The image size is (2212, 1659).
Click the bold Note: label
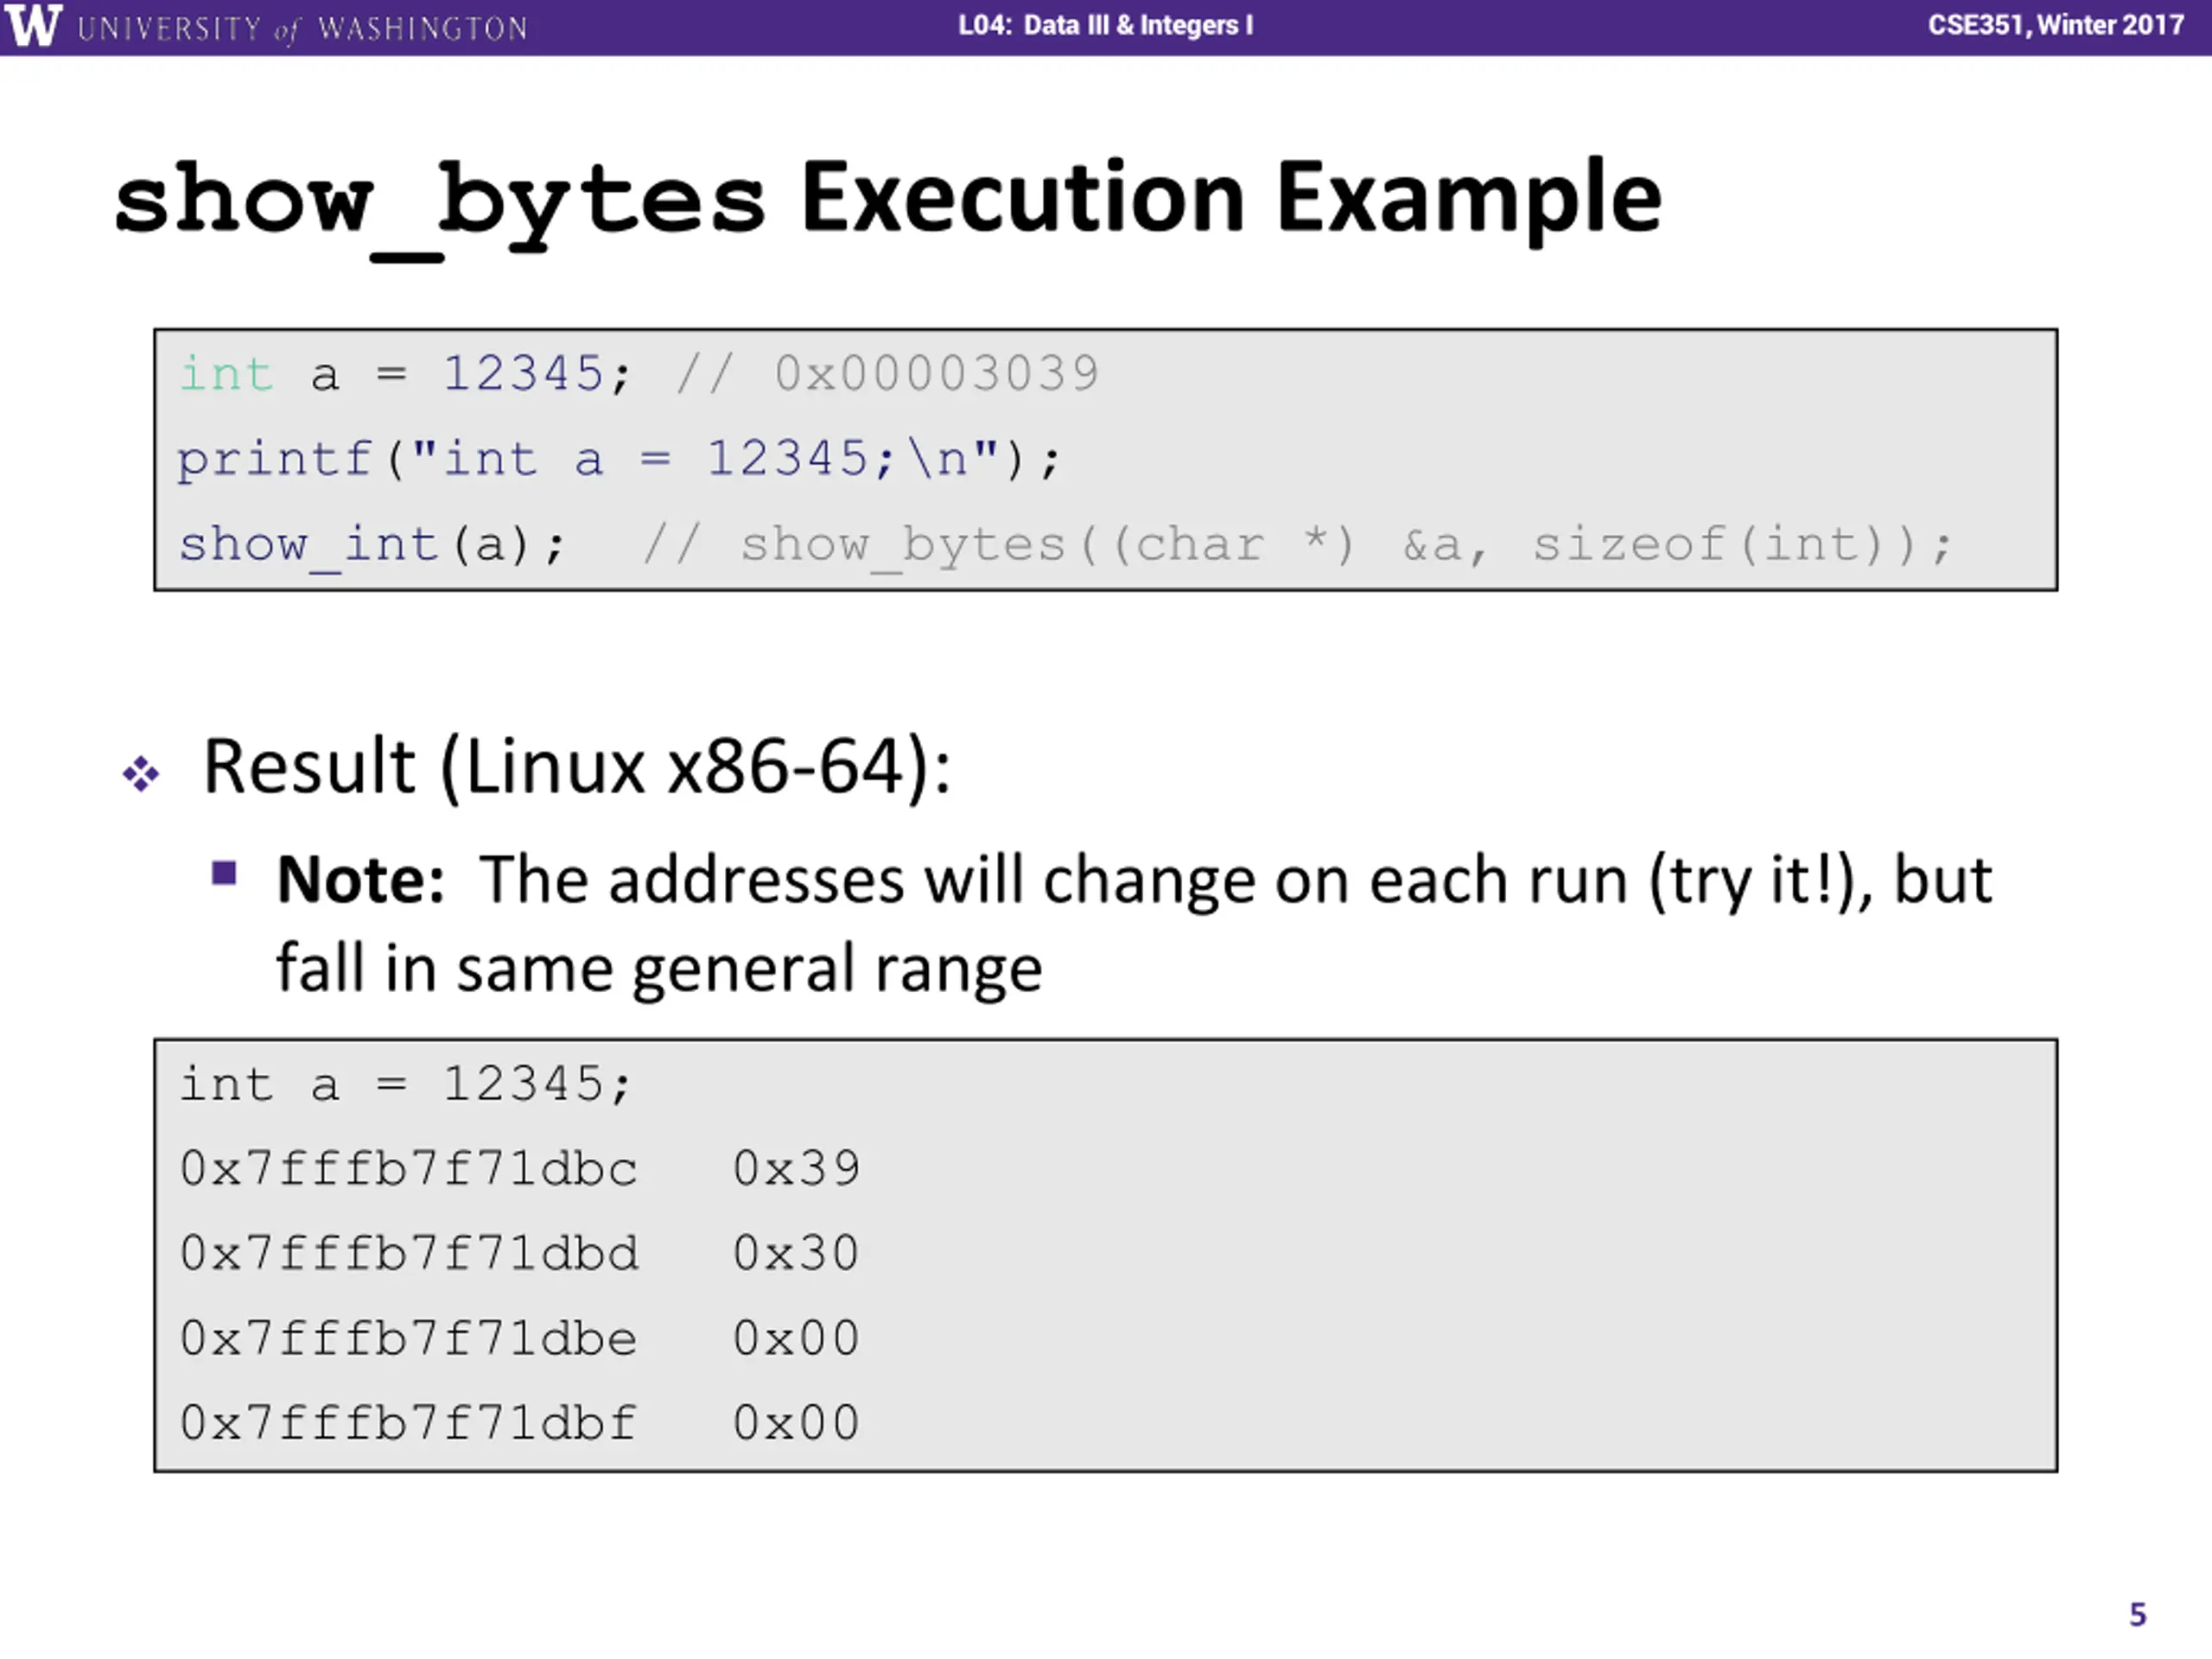click(x=361, y=881)
